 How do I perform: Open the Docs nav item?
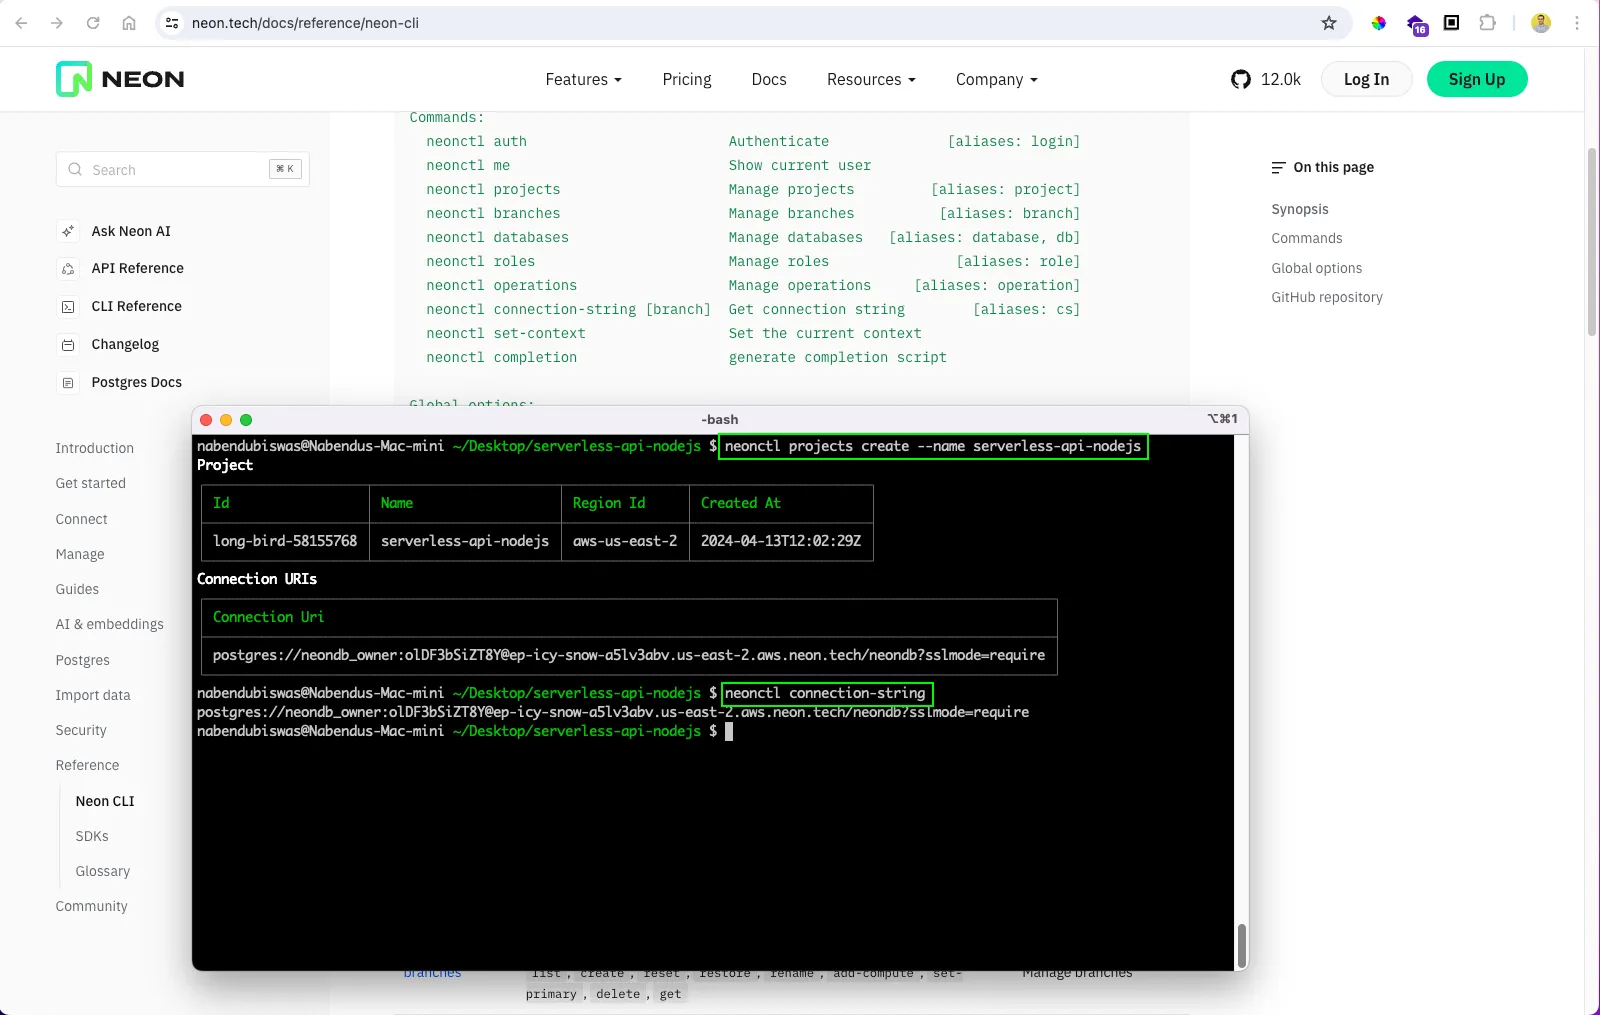pyautogui.click(x=769, y=79)
